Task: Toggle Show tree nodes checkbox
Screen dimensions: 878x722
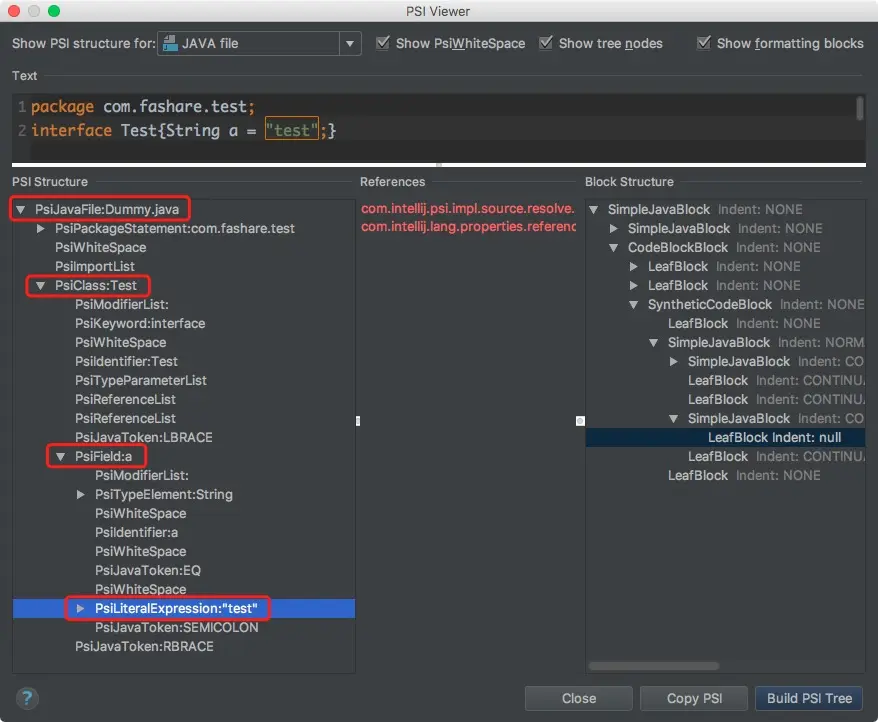Action: tap(545, 43)
